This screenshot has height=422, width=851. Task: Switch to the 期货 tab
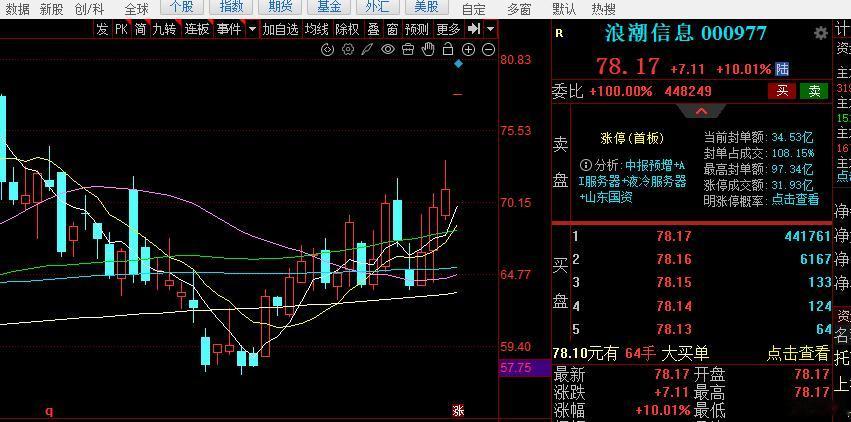point(280,7)
